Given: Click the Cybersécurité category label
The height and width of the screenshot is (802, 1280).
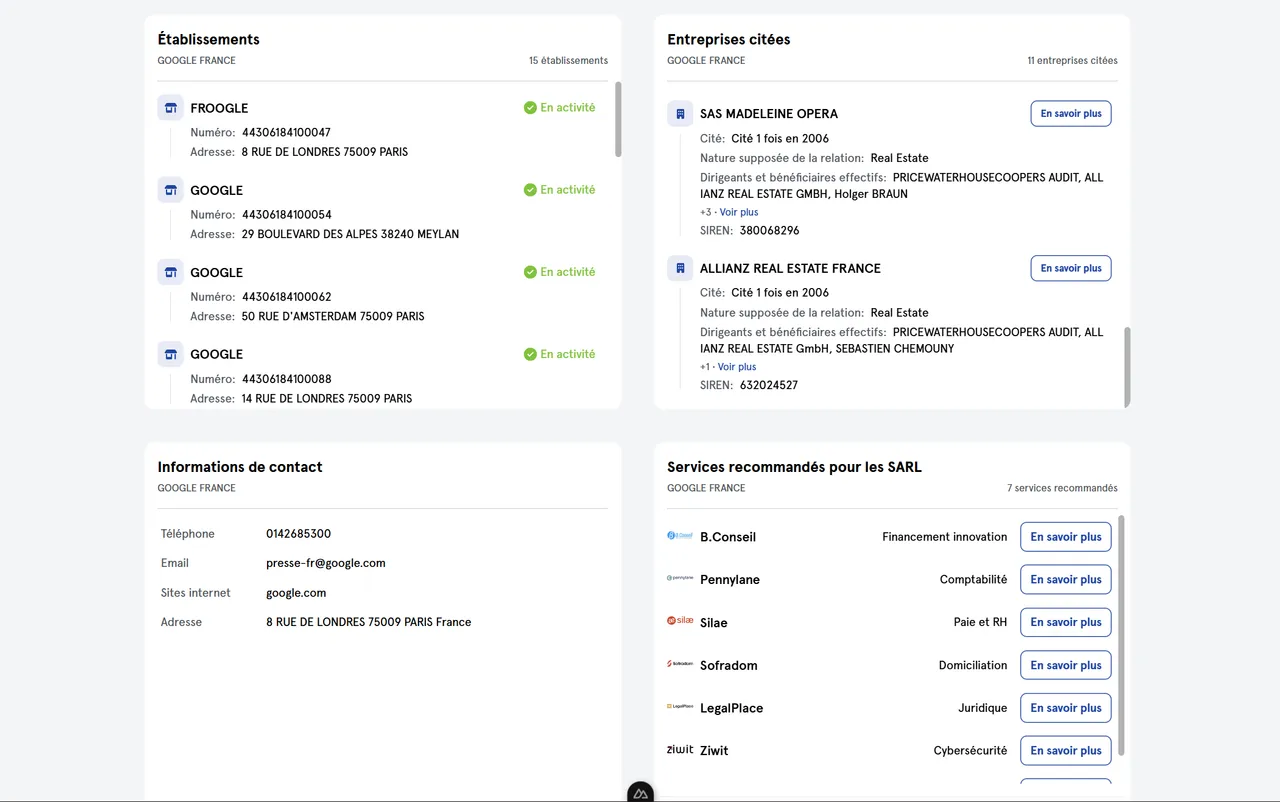Looking at the screenshot, I should (x=970, y=750).
